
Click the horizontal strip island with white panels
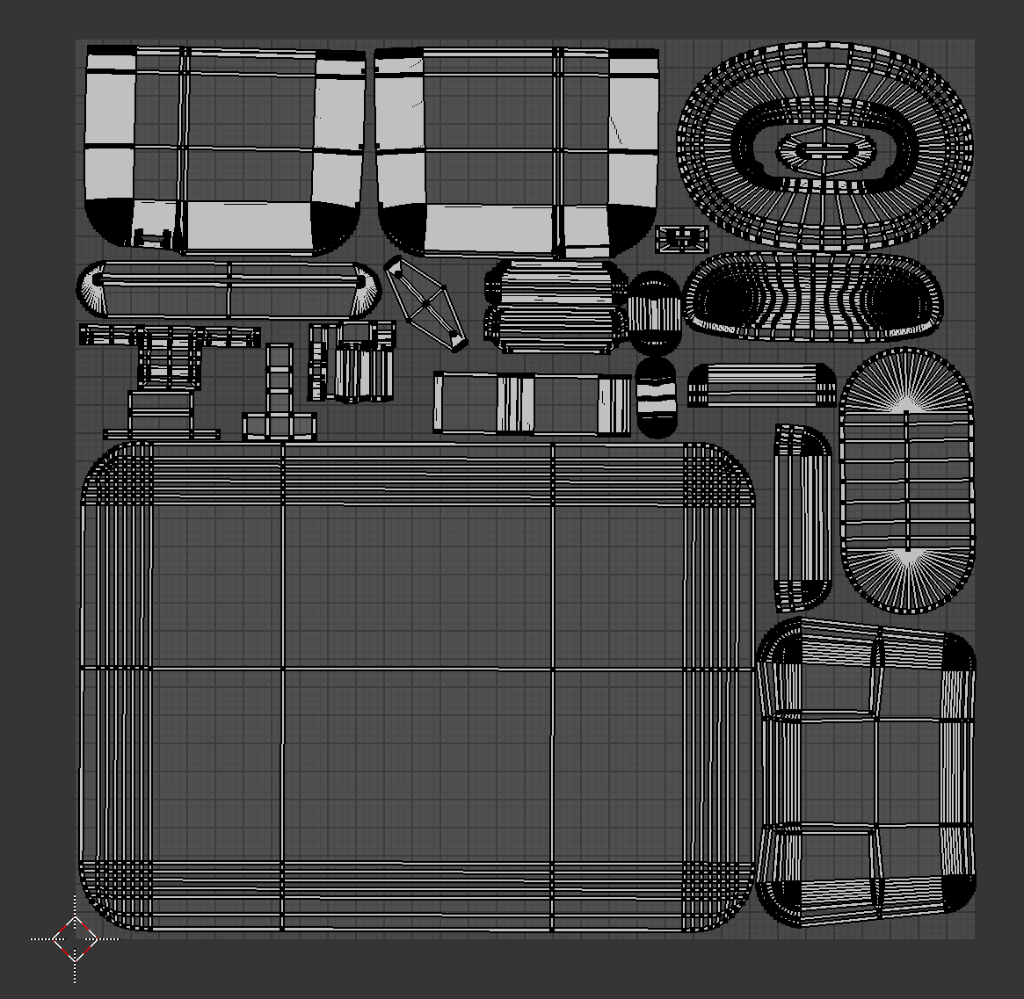click(531, 403)
